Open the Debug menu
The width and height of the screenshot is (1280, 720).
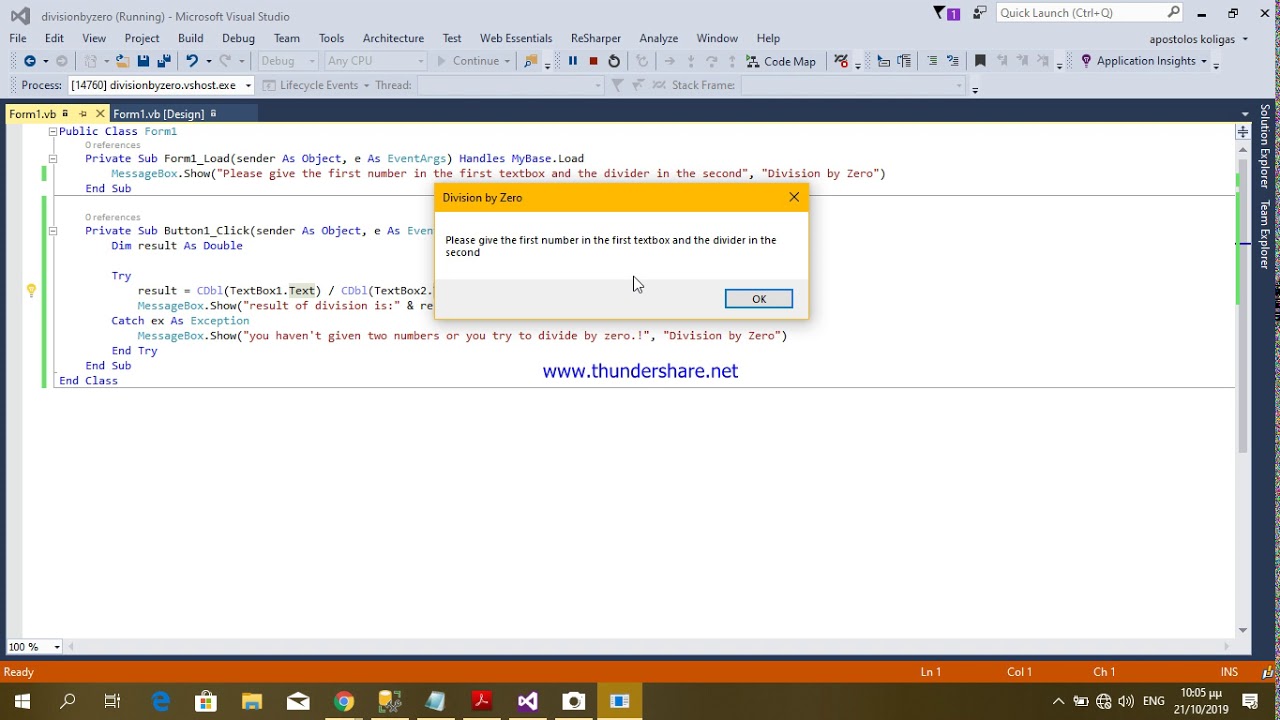click(x=238, y=38)
